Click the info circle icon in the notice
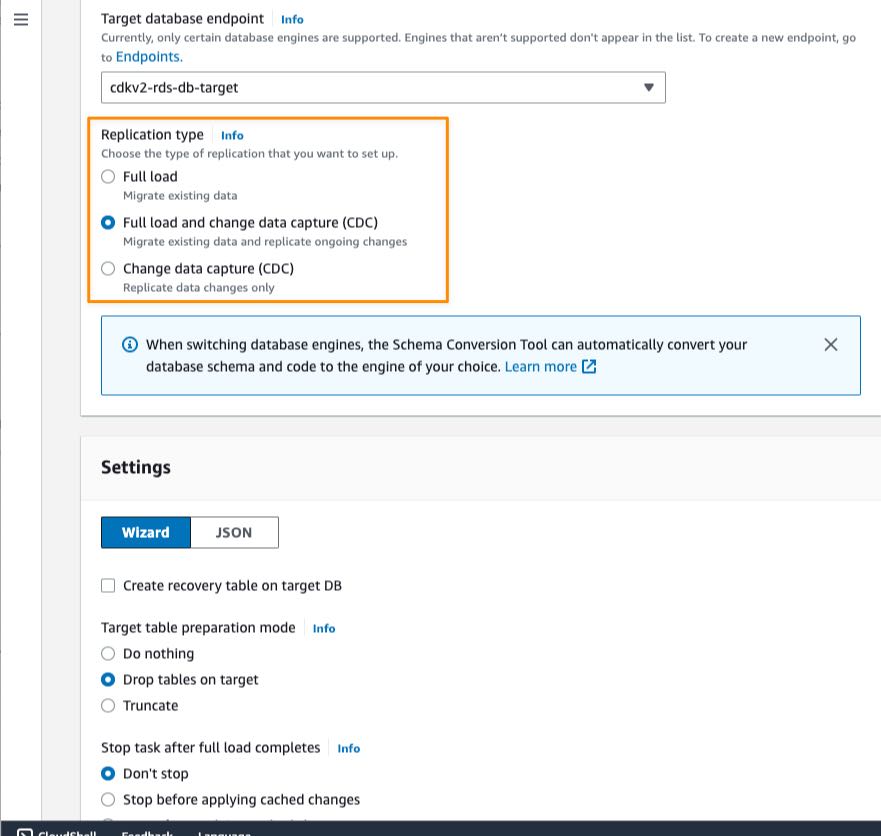This screenshot has width=881, height=836. coord(130,344)
